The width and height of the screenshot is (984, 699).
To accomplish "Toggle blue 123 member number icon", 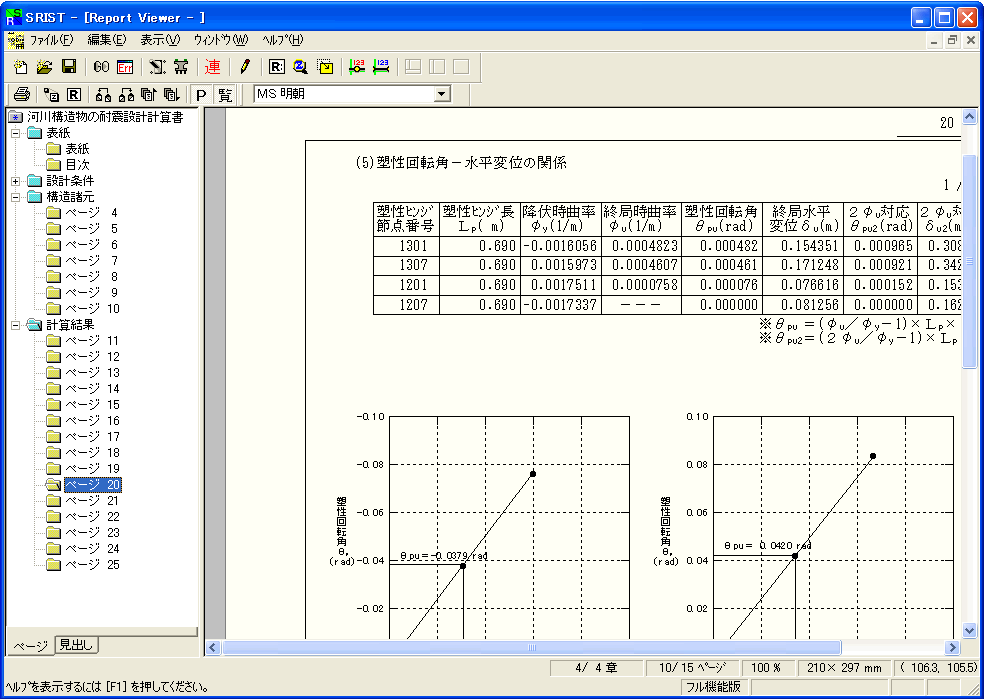I will coord(381,67).
